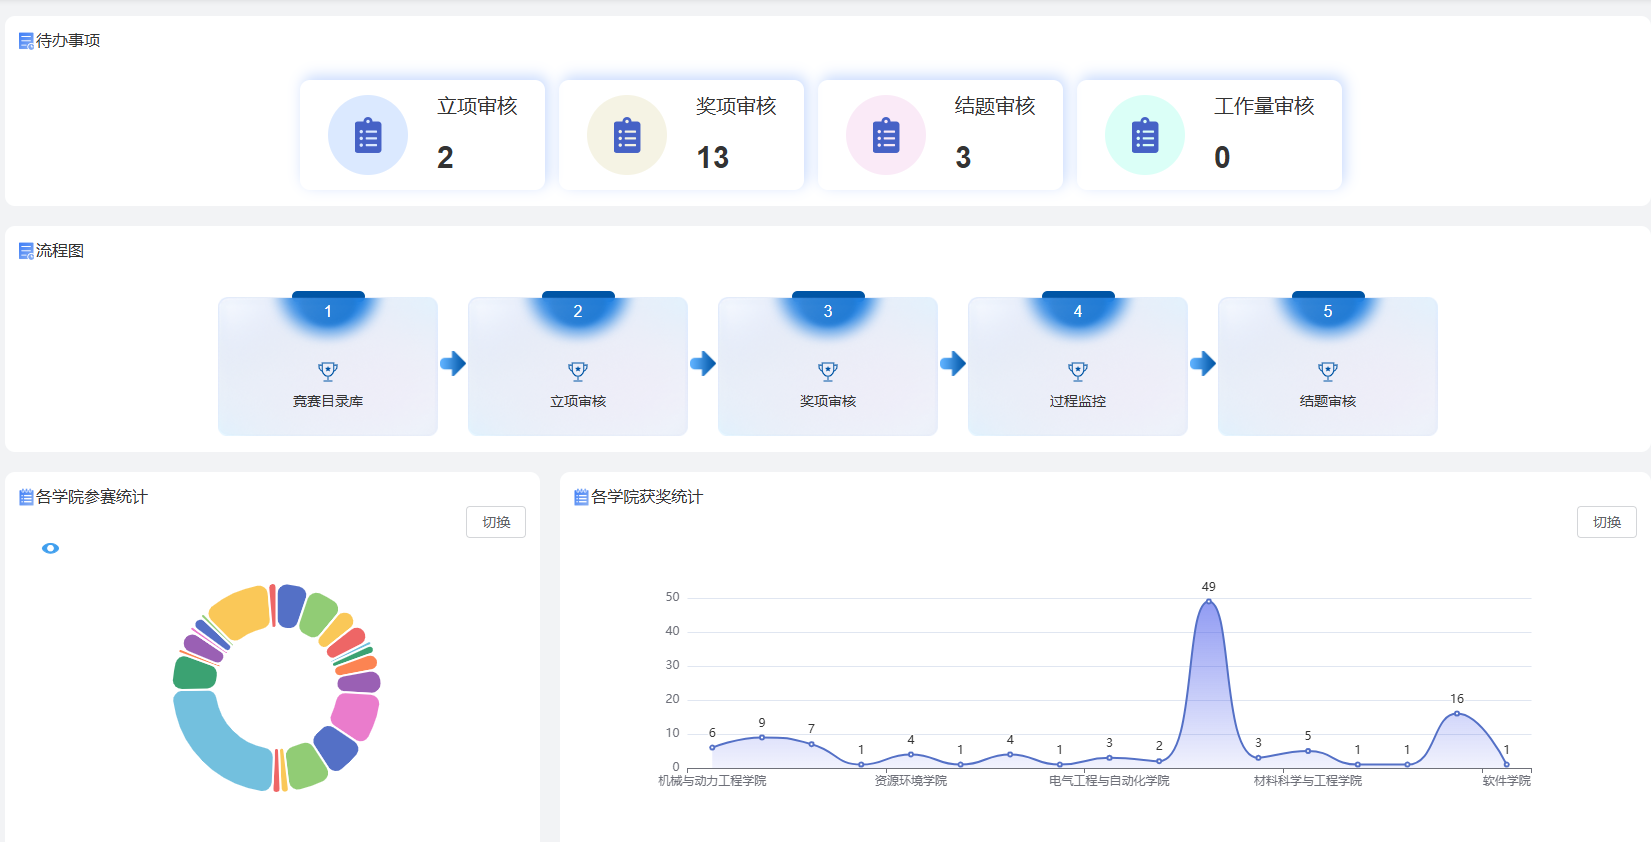The image size is (1651, 842).
Task: Select flow step number 2 badge
Action: pyautogui.click(x=578, y=311)
